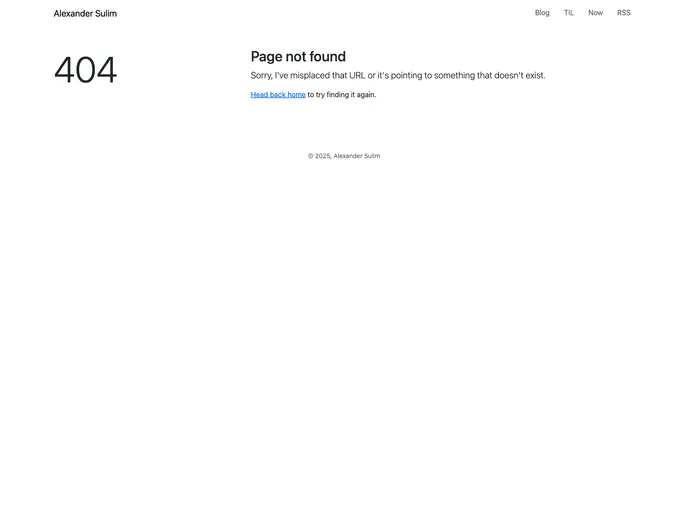
Task: Open the TIL navigation link
Action: 569,13
